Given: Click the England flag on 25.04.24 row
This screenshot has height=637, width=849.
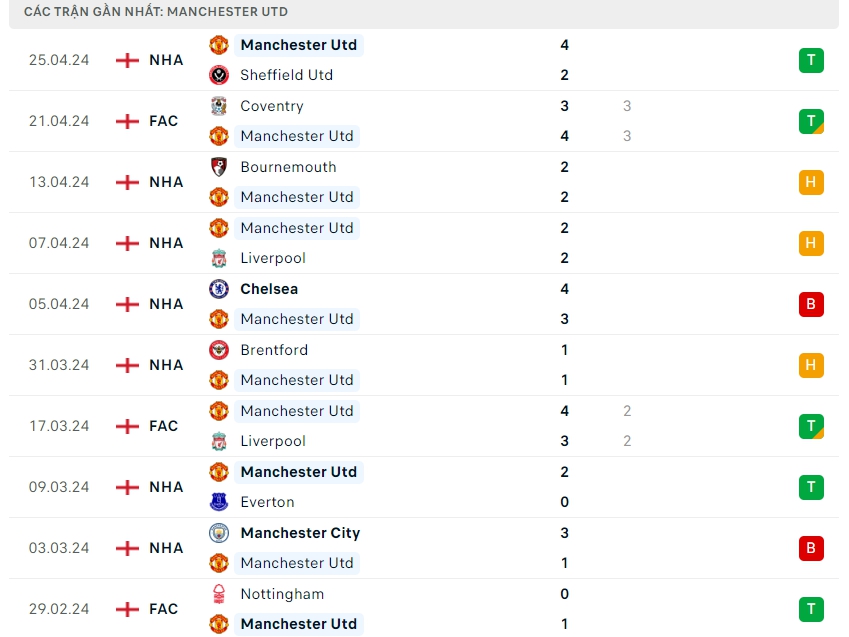Looking at the screenshot, I should tap(127, 60).
